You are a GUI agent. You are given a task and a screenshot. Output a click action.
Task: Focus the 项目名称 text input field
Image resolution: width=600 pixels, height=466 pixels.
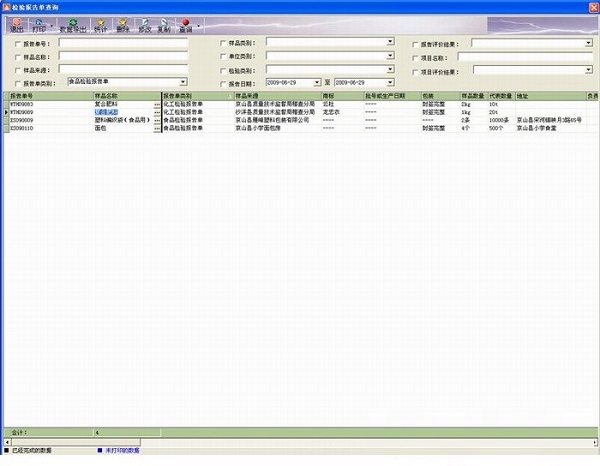tap(525, 57)
